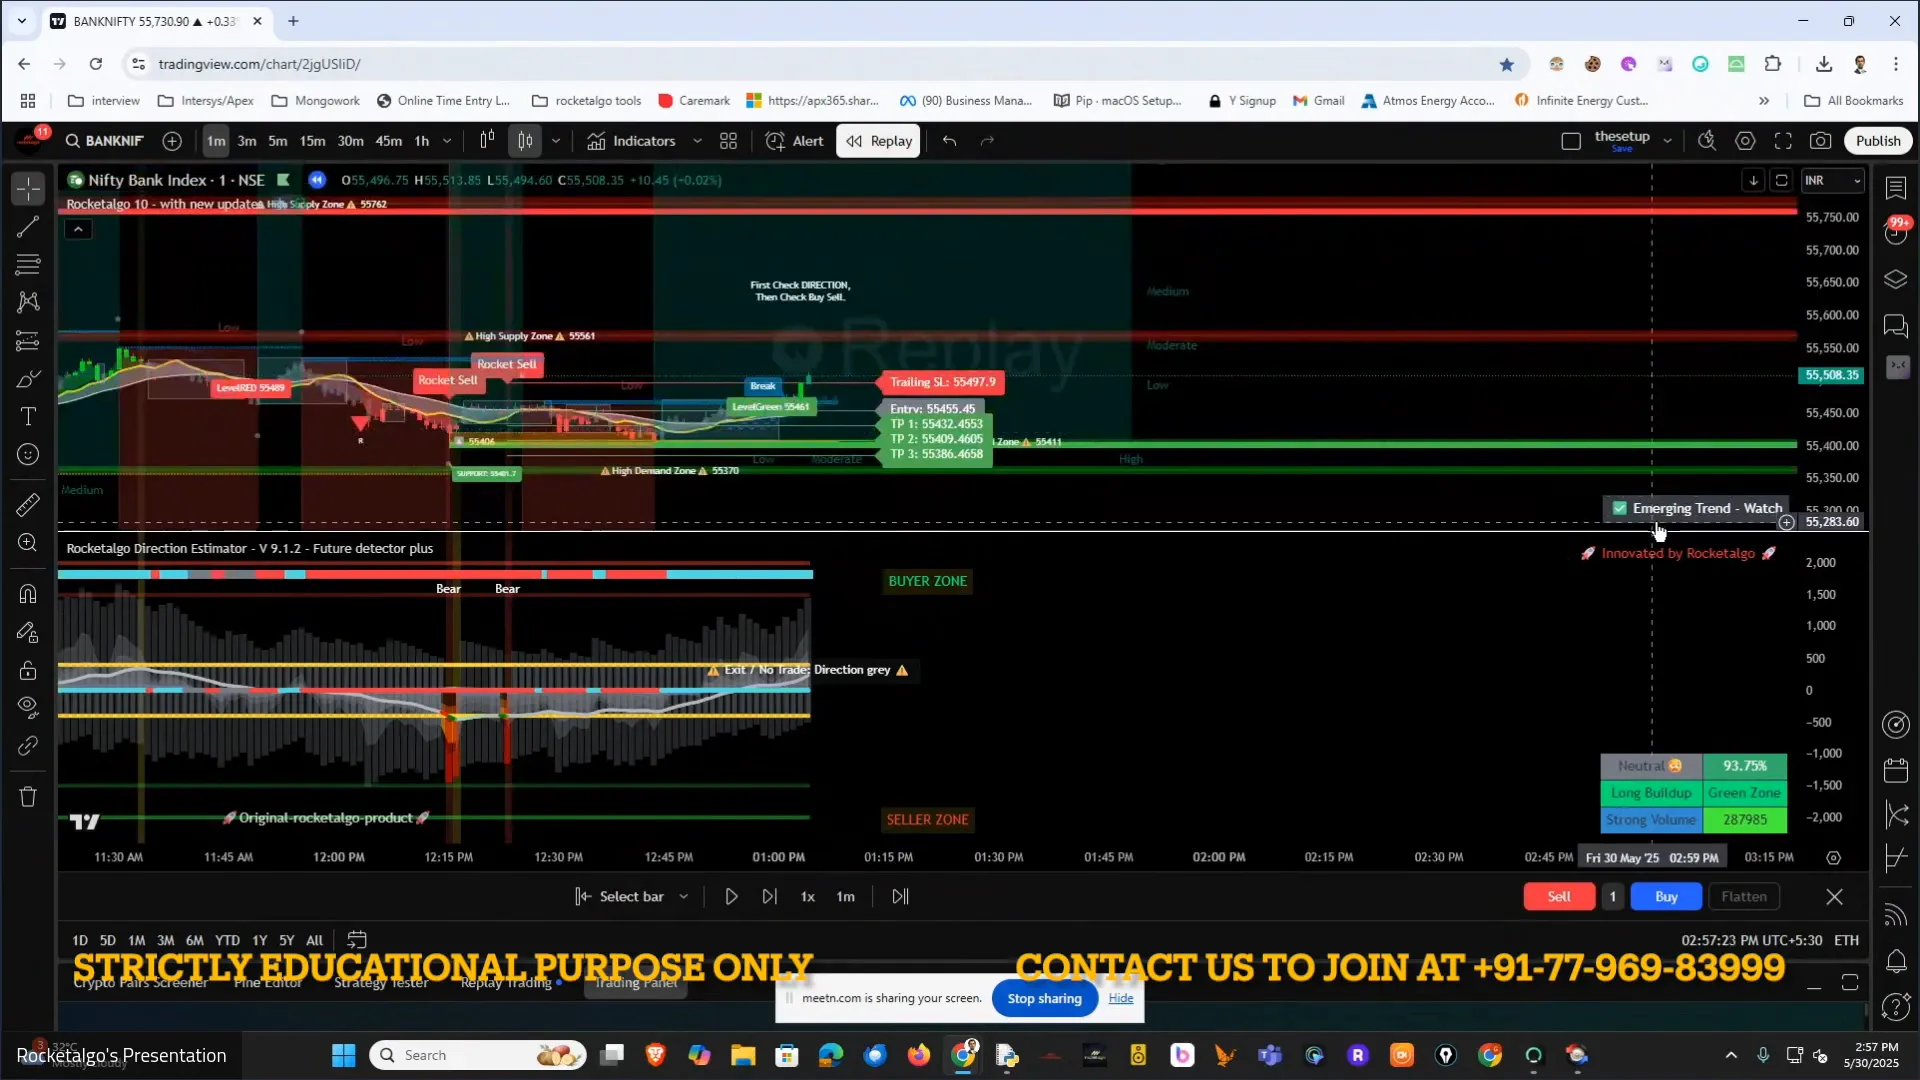Expand the Indicators favorites dropdown
Viewport: 1920px width, 1080px height.
697,141
